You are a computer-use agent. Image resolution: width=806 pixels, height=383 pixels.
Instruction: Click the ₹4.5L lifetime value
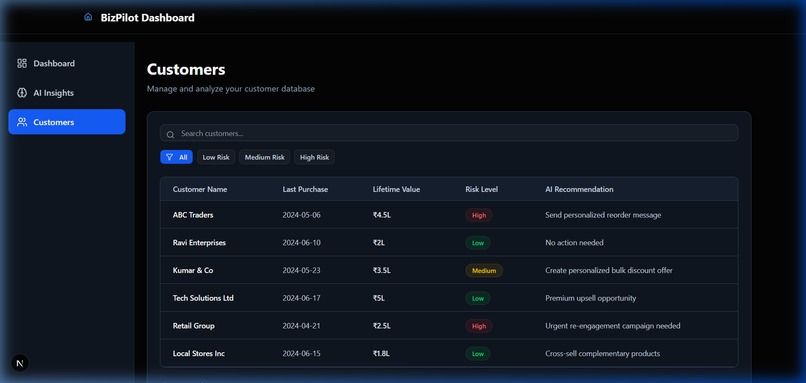(382, 215)
